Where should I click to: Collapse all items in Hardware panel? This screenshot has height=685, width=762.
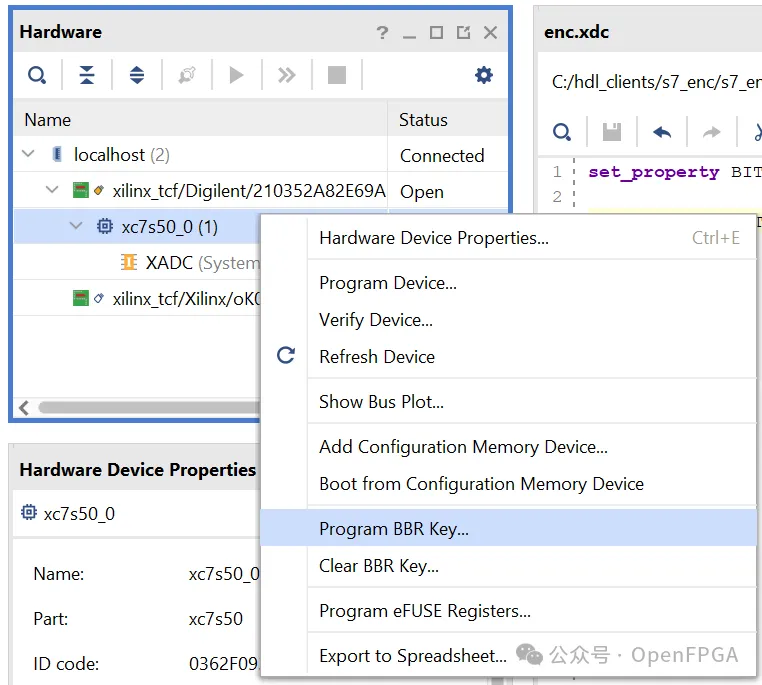click(x=87, y=75)
